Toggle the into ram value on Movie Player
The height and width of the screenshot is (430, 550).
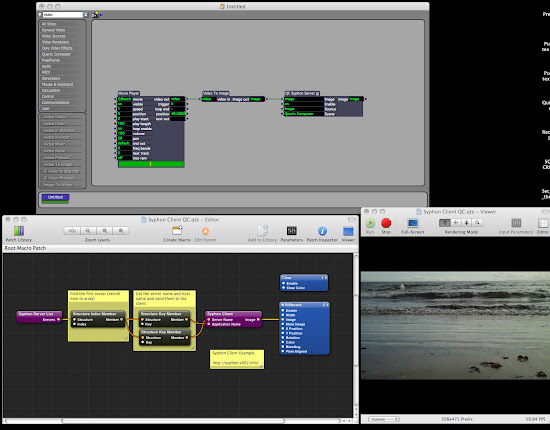[x=124, y=158]
